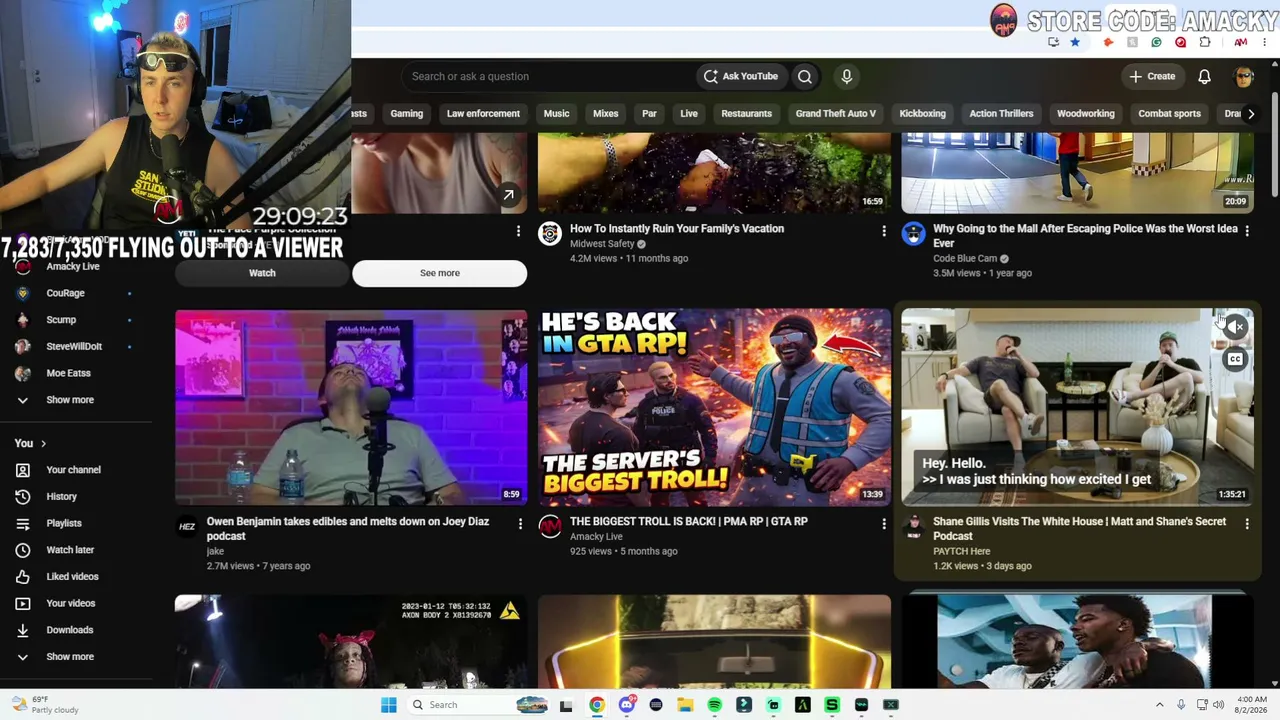Screen dimensions: 1280x720
Task: Start voice search with microphone icon
Action: coord(846,76)
